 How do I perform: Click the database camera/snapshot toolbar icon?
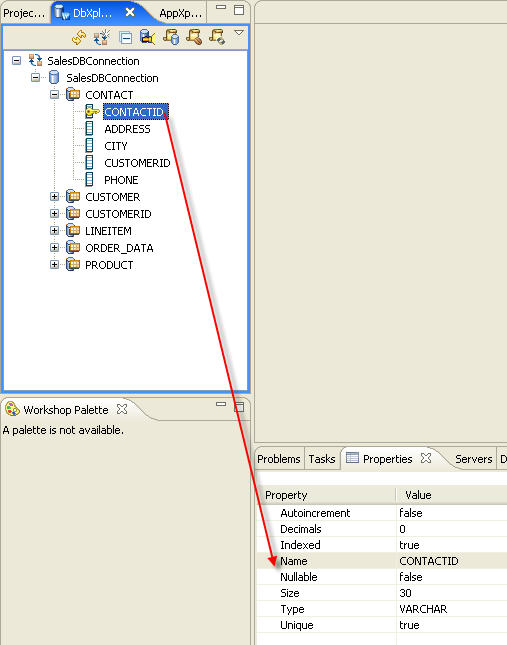coord(147,37)
